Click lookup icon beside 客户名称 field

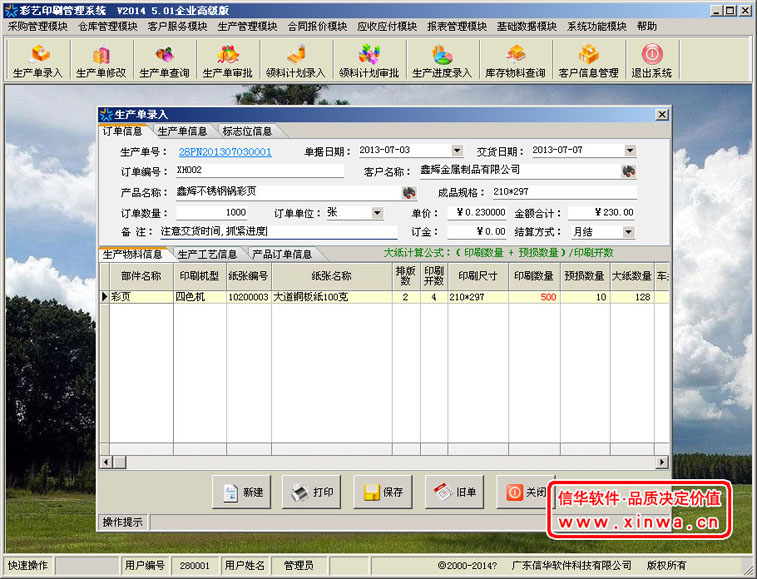click(x=627, y=172)
